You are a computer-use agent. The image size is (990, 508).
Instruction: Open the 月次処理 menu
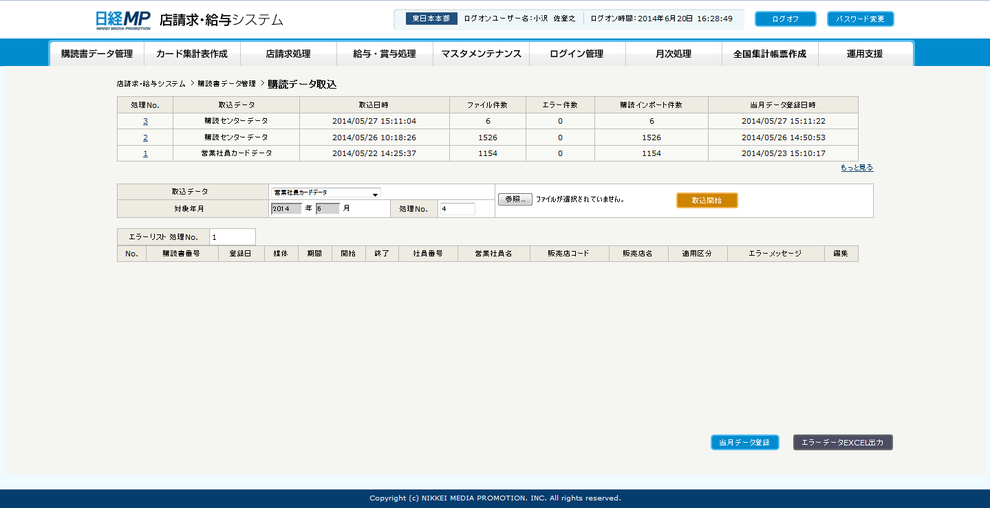[x=674, y=54]
